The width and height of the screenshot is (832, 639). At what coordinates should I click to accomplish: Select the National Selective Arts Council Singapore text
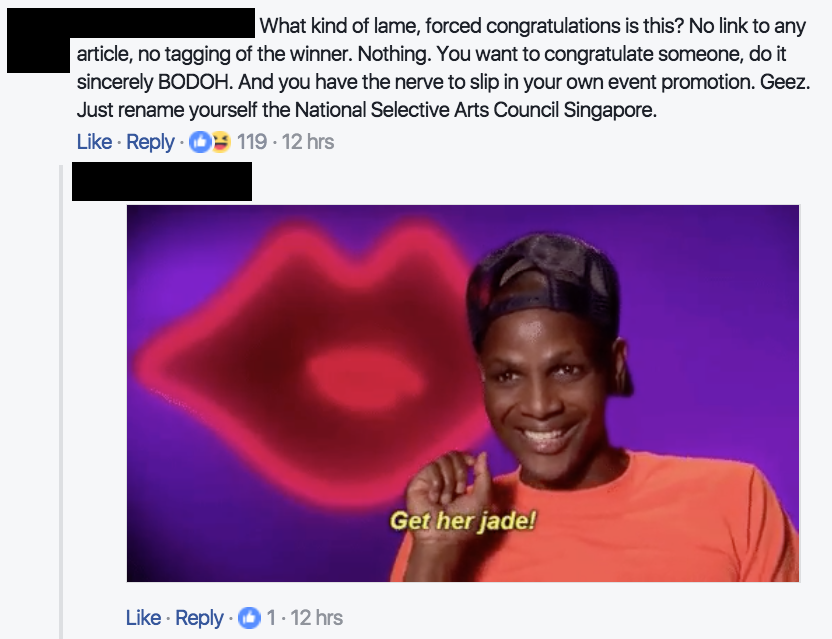[476, 110]
